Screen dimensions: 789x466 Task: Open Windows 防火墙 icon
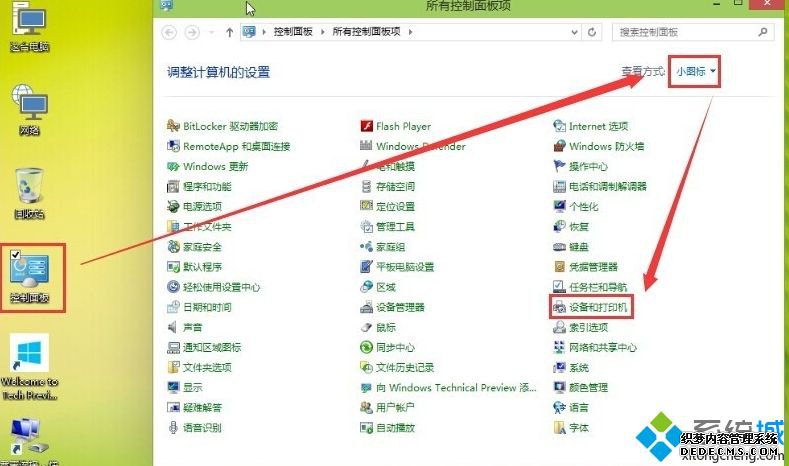point(559,146)
